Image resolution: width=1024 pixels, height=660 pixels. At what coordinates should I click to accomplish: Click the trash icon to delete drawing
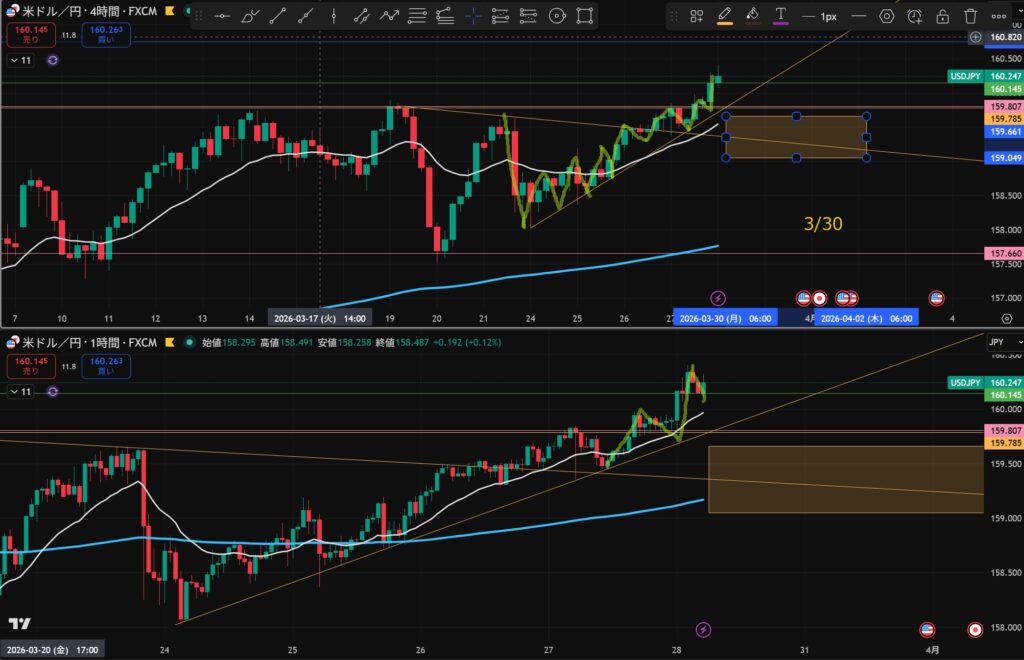[x=970, y=16]
